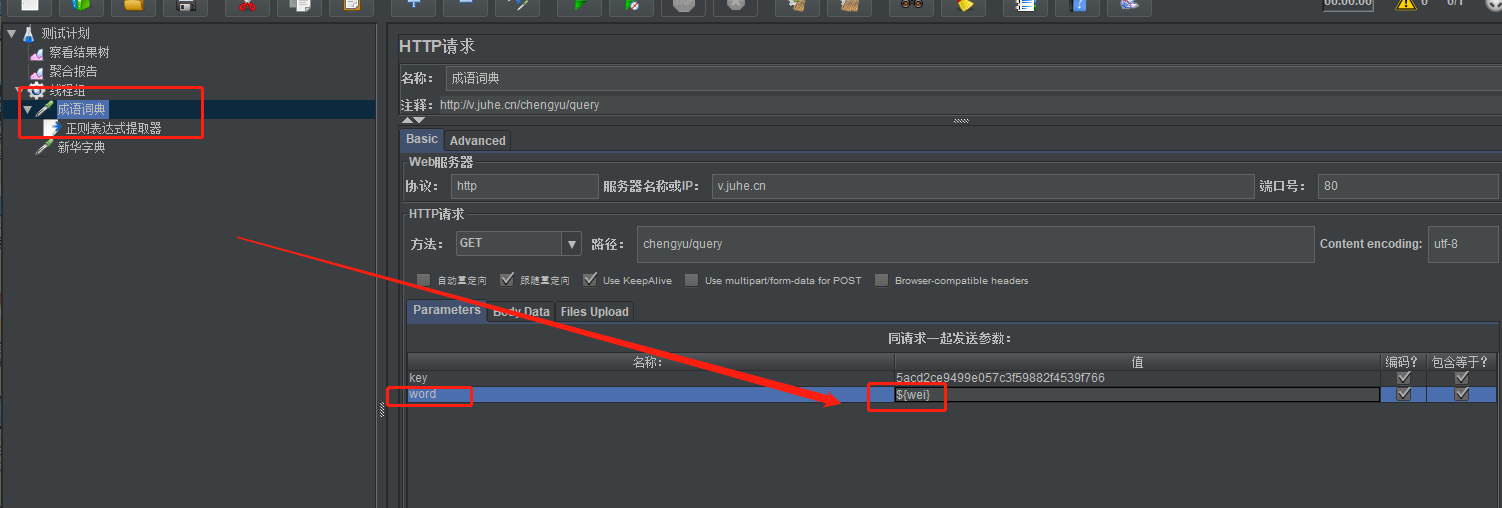
Task: Enable Browser-compatible headers checkbox
Action: pyautogui.click(x=881, y=280)
